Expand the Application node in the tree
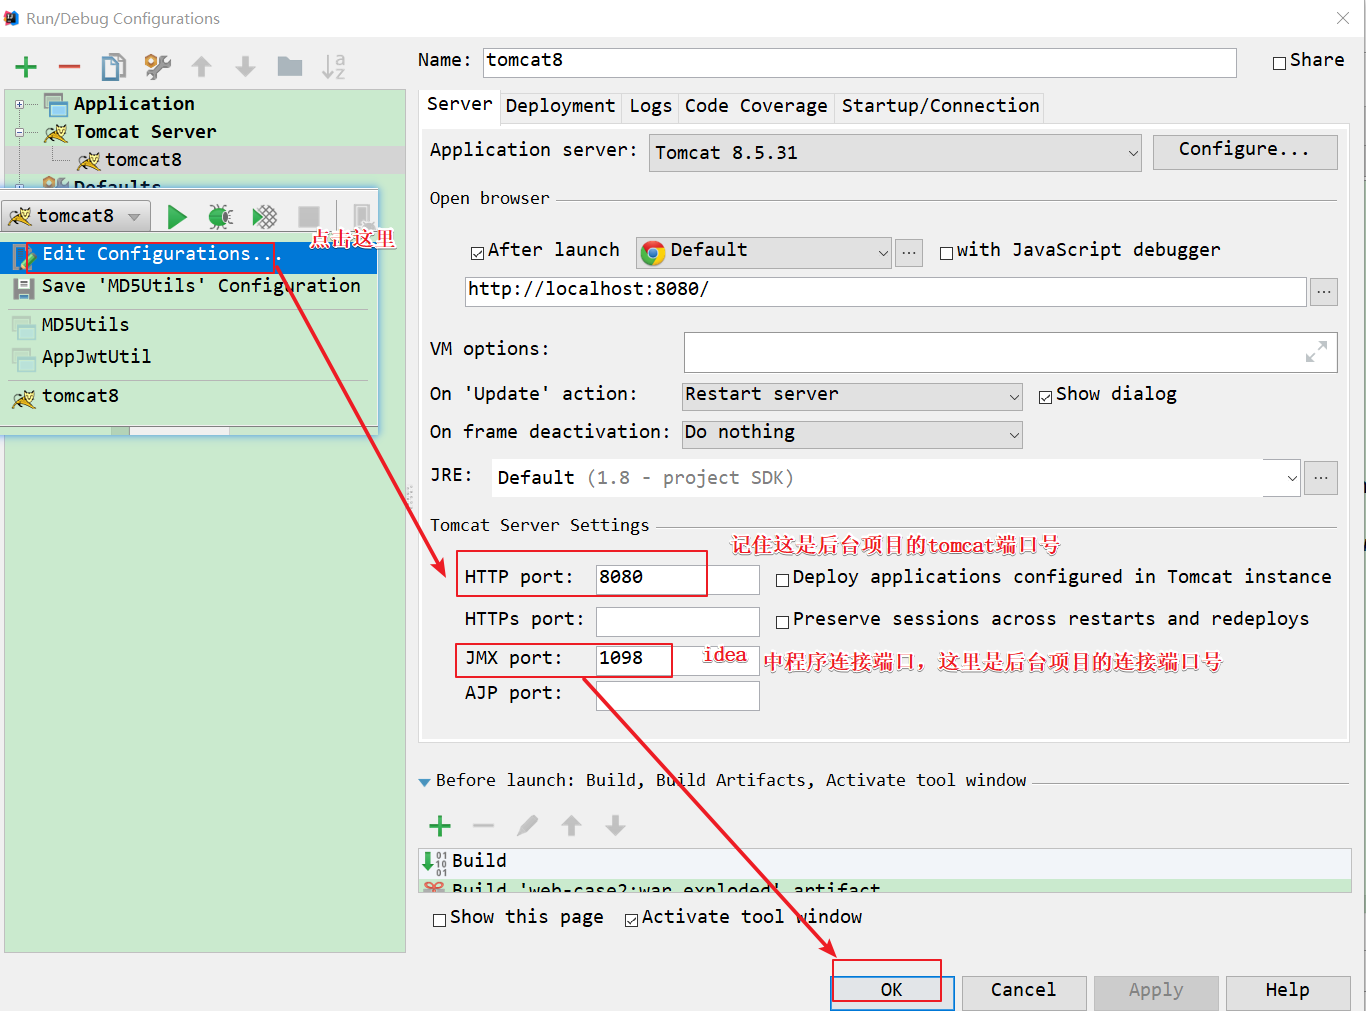Image resolution: width=1366 pixels, height=1011 pixels. coord(19,104)
